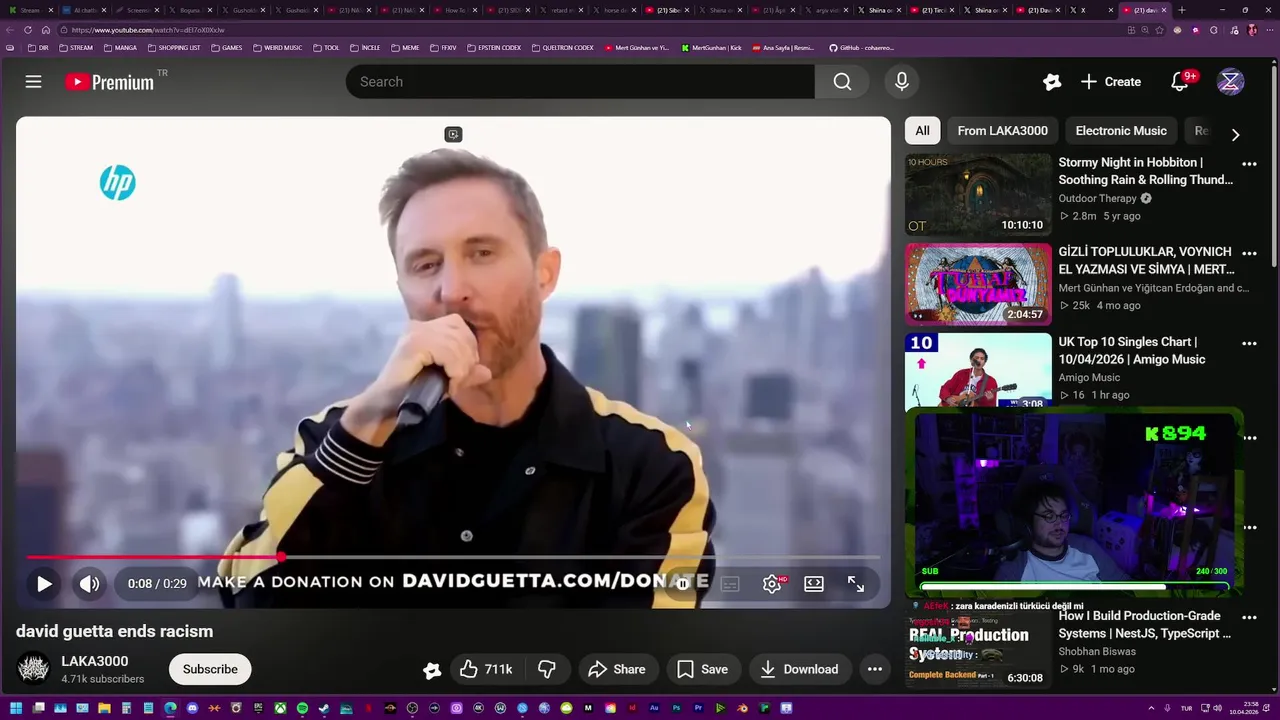
Task: Open more actions ellipsis under video
Action: (x=874, y=669)
